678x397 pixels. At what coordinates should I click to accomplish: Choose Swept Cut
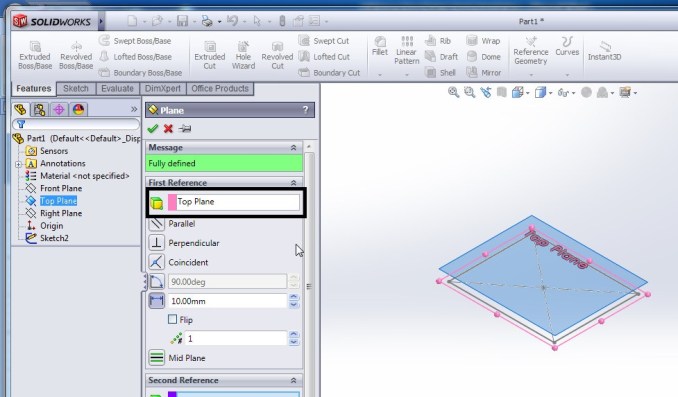click(324, 41)
